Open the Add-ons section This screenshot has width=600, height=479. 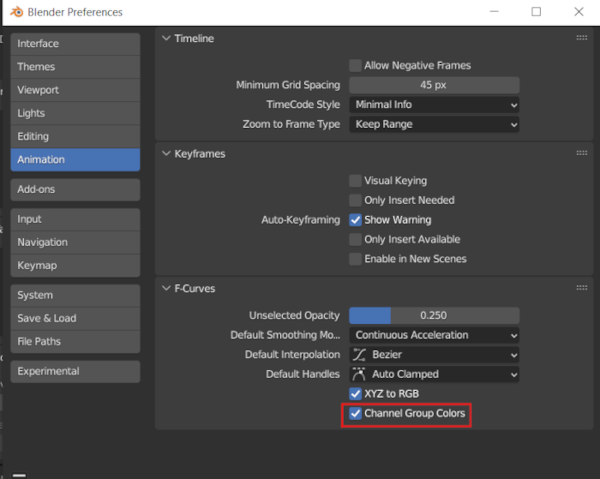coord(75,189)
